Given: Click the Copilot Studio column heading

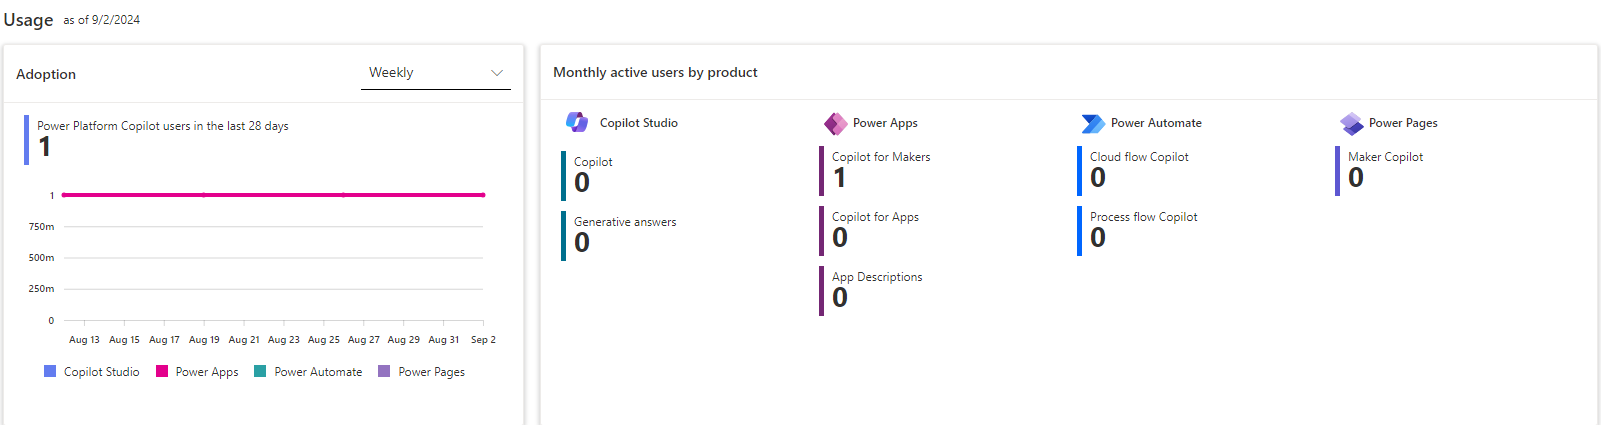Looking at the screenshot, I should click(x=639, y=123).
